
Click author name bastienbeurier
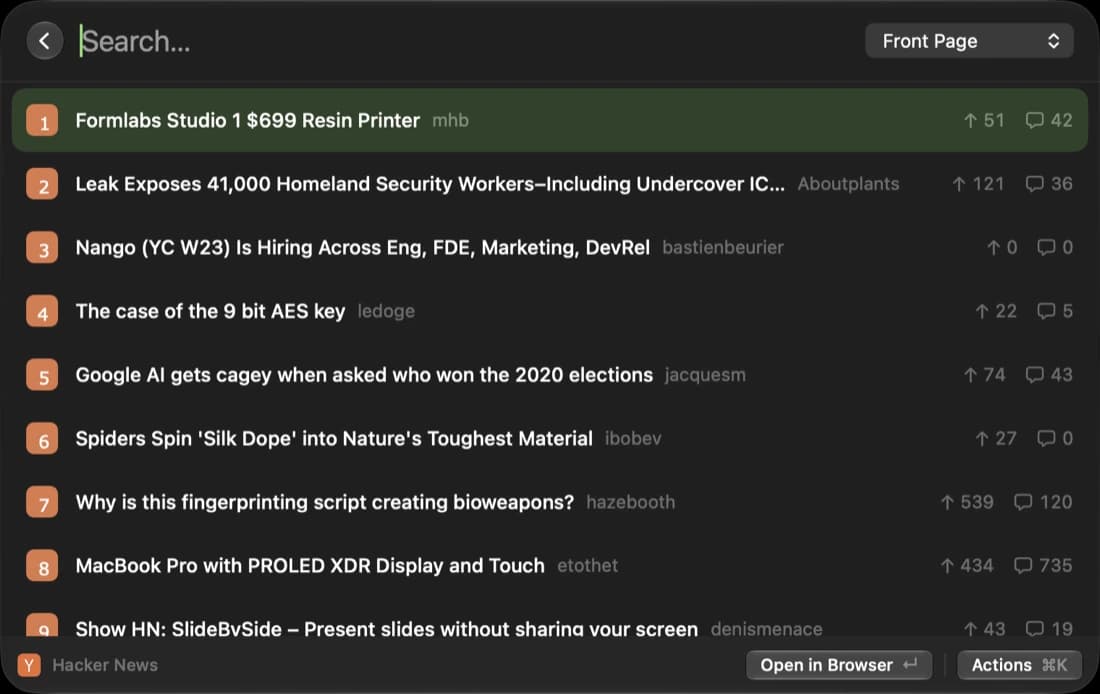[723, 248]
